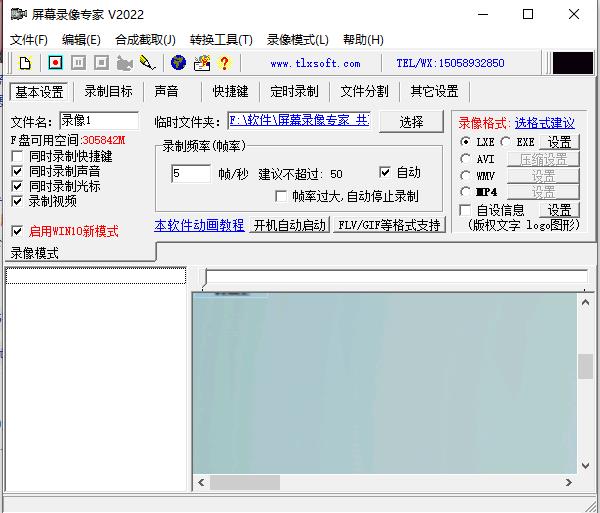Select the dotted item in the file list
This screenshot has height=513, width=600.
pyautogui.click(x=96, y=276)
